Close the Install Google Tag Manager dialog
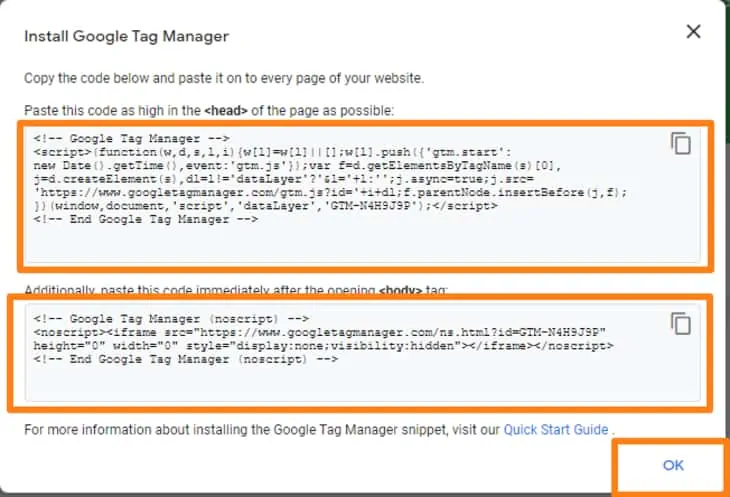This screenshot has width=730, height=497. coord(693,32)
